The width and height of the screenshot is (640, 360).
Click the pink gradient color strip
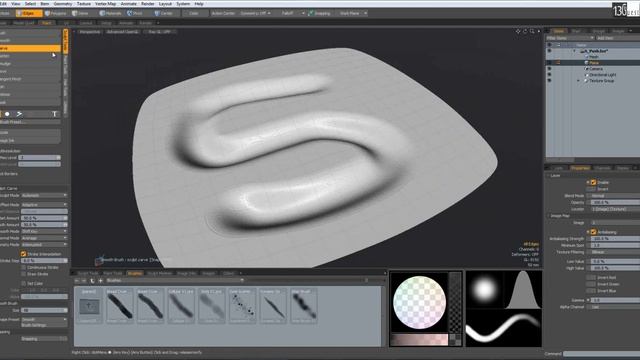[419, 340]
